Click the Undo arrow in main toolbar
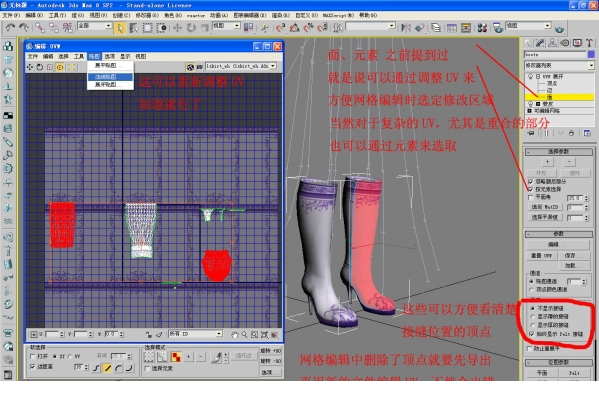This screenshot has width=599, height=396. 10,27
